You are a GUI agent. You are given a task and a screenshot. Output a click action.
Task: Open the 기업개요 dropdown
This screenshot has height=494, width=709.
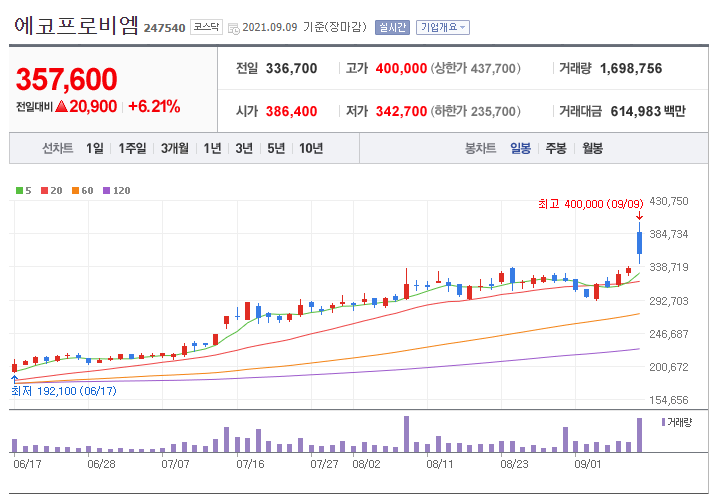click(443, 28)
